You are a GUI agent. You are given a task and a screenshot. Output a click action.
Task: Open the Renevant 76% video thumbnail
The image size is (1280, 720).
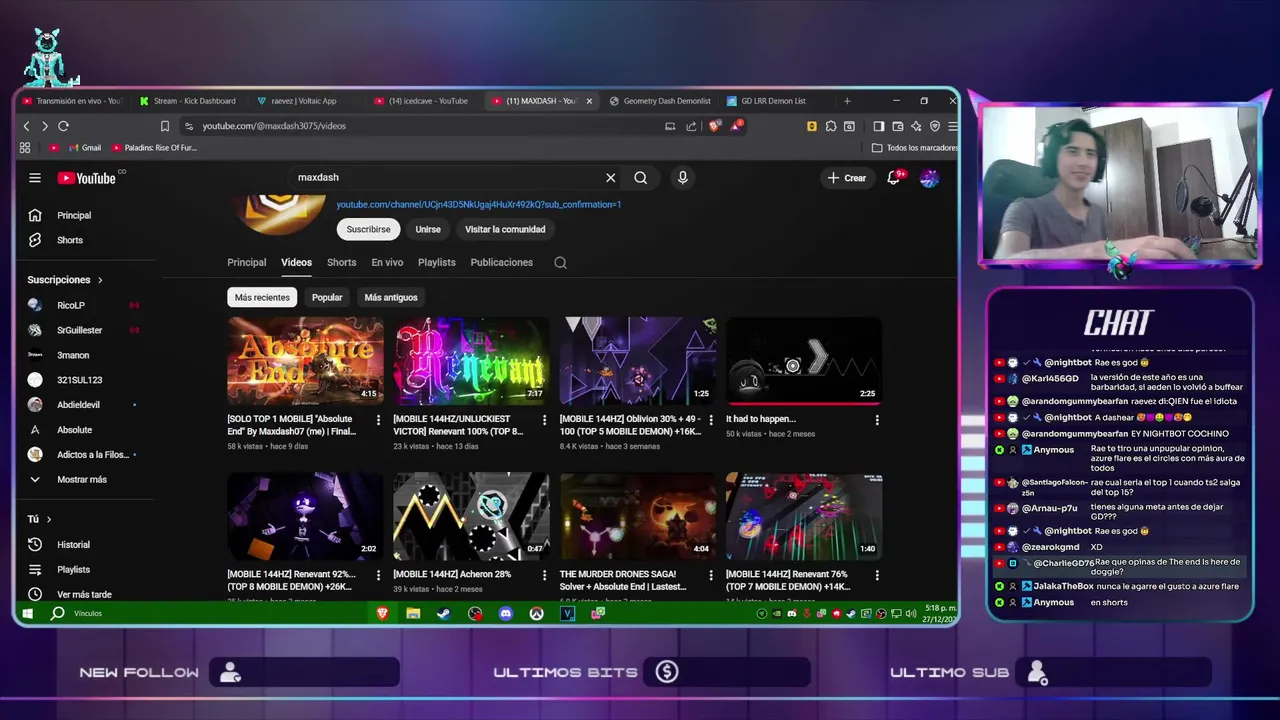coord(804,516)
